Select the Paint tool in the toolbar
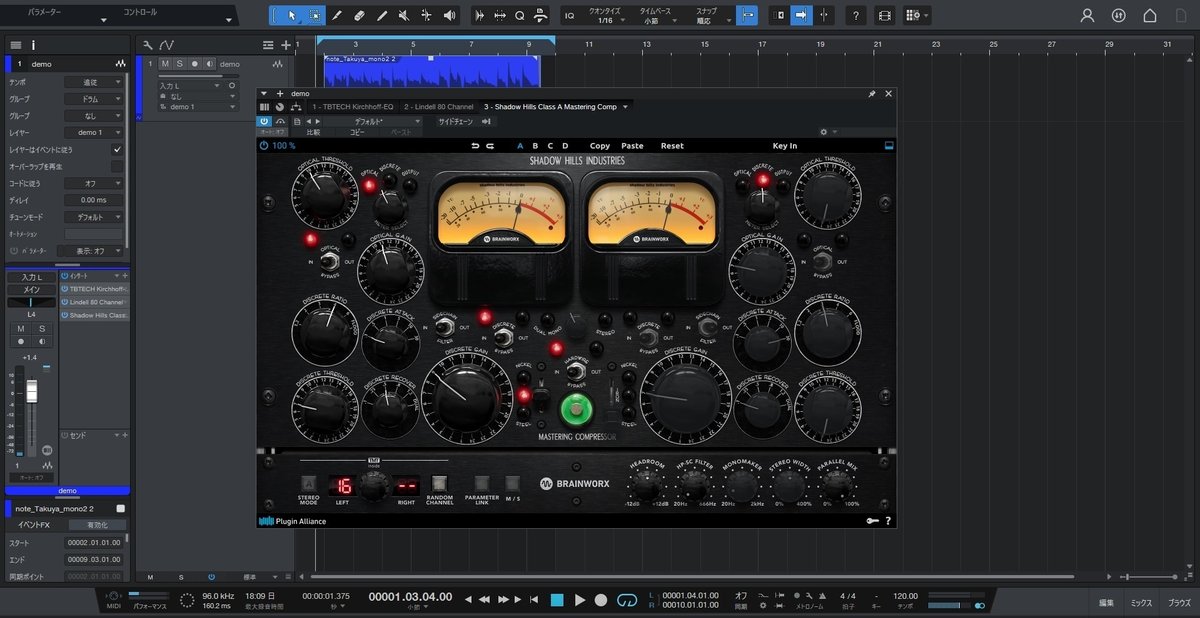The height and width of the screenshot is (618, 1200). (x=337, y=15)
